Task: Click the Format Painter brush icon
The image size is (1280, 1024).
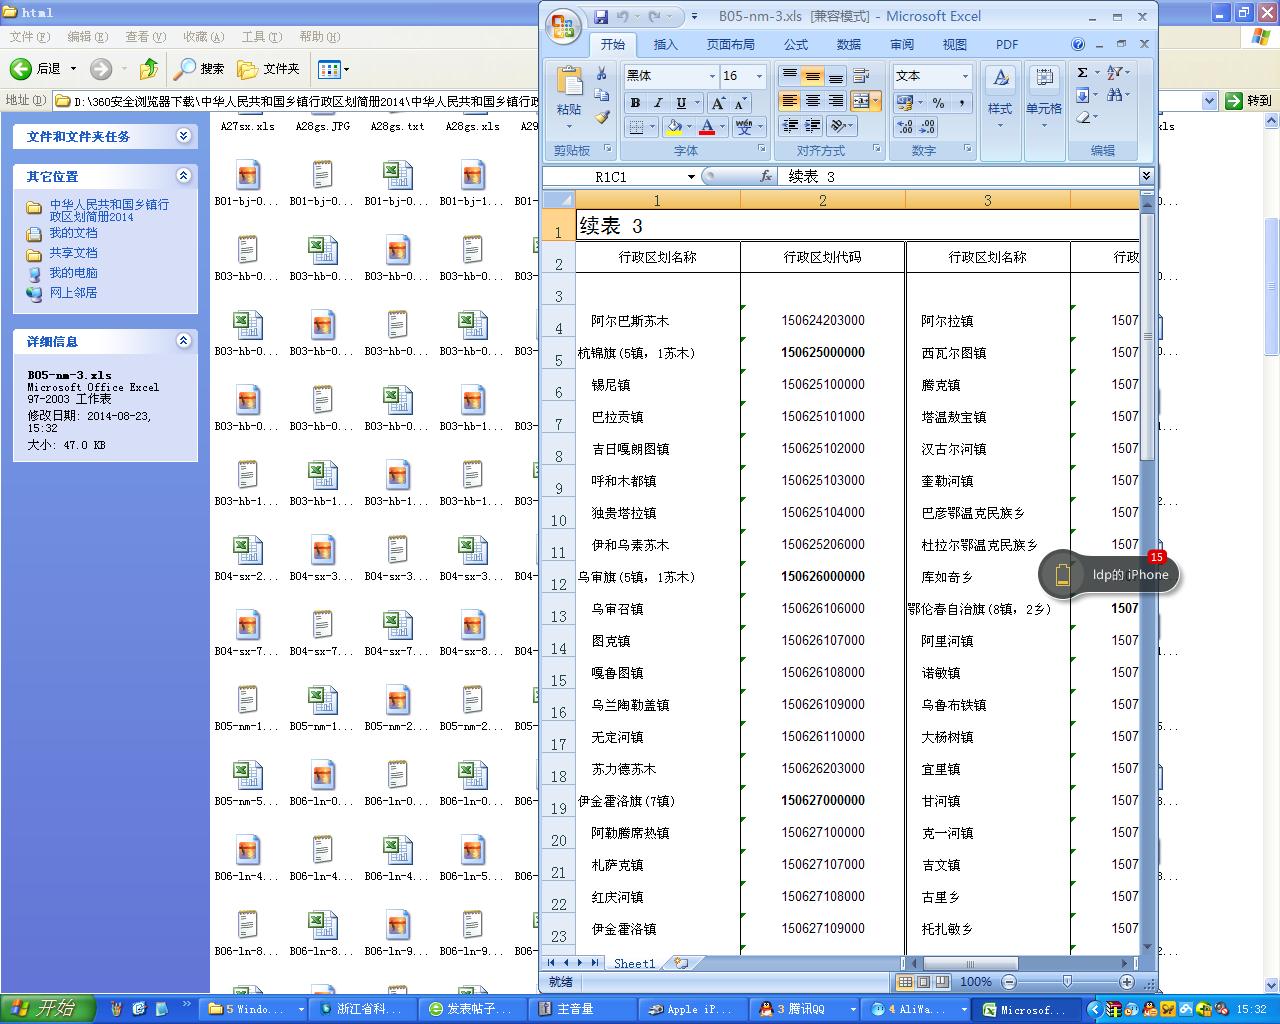Action: tap(602, 117)
